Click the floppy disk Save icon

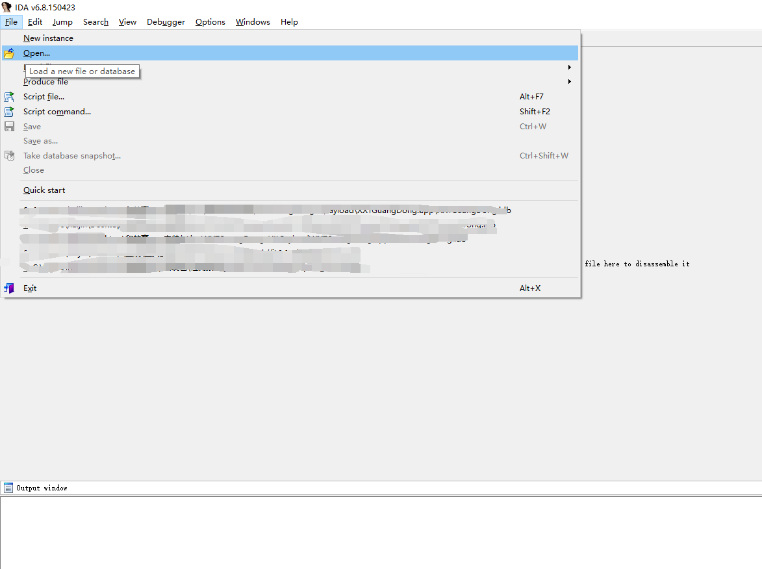[x=9, y=126]
